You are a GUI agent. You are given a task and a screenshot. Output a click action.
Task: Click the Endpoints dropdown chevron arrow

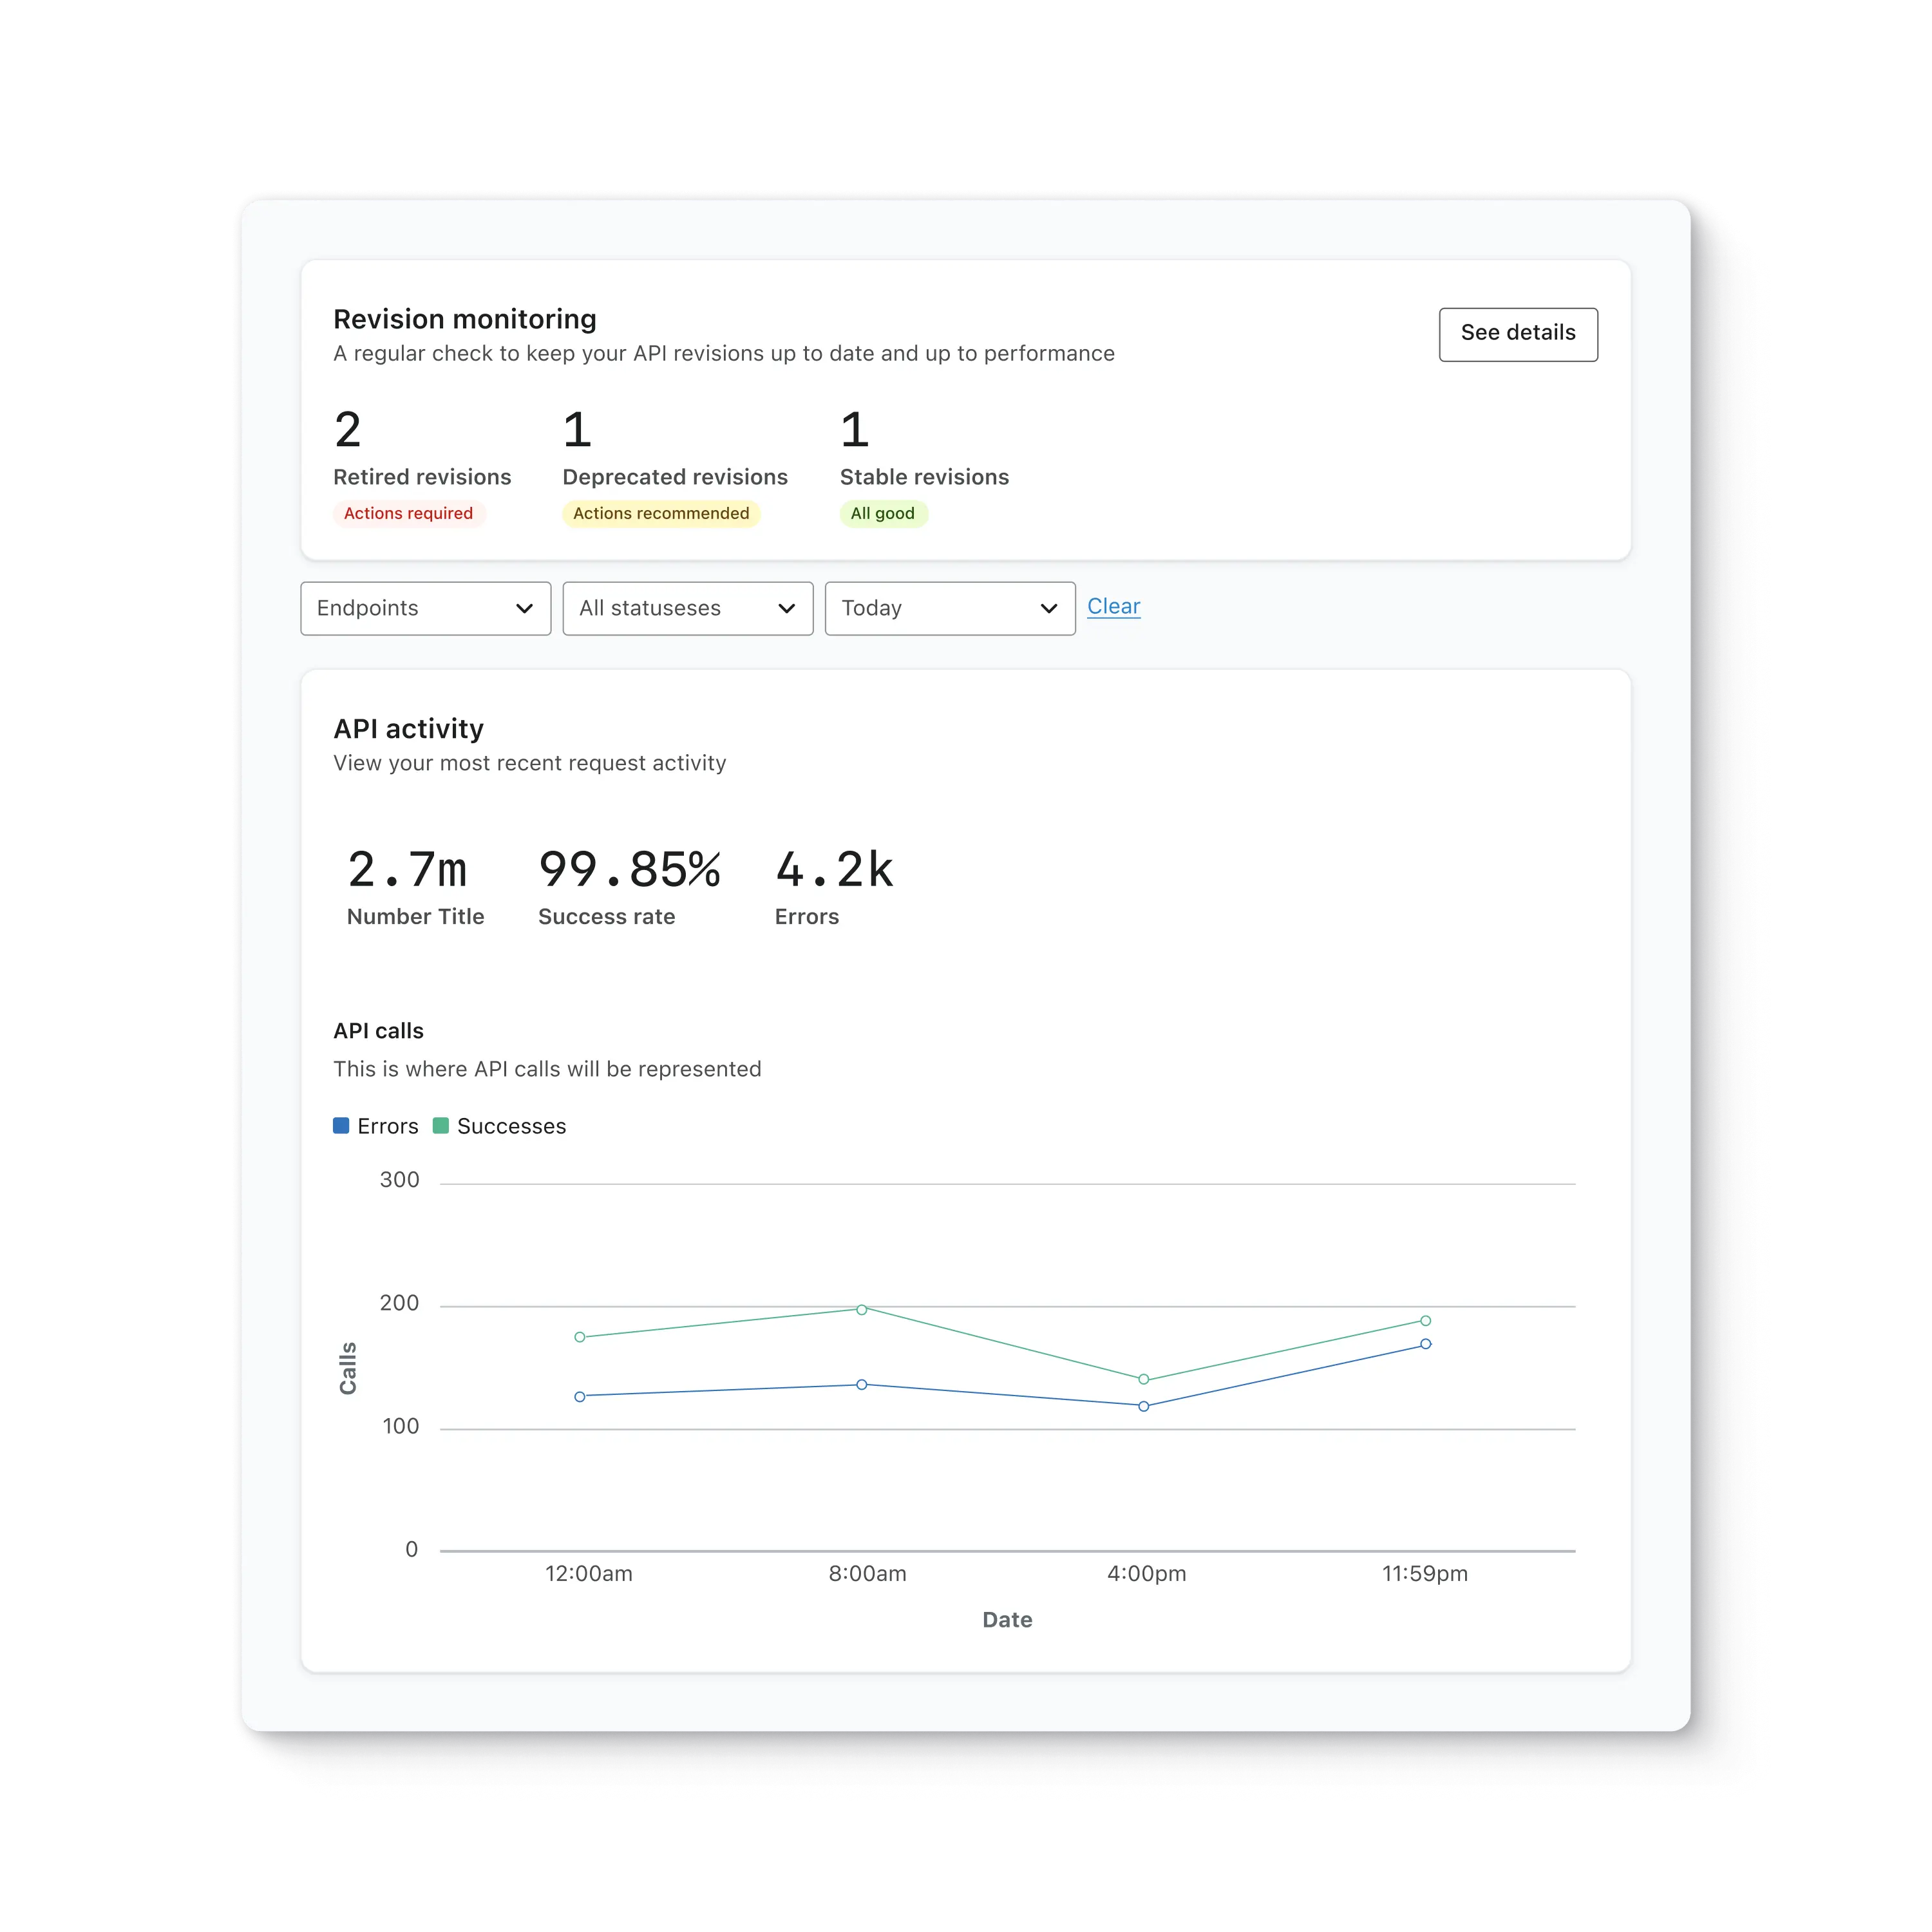pos(524,608)
